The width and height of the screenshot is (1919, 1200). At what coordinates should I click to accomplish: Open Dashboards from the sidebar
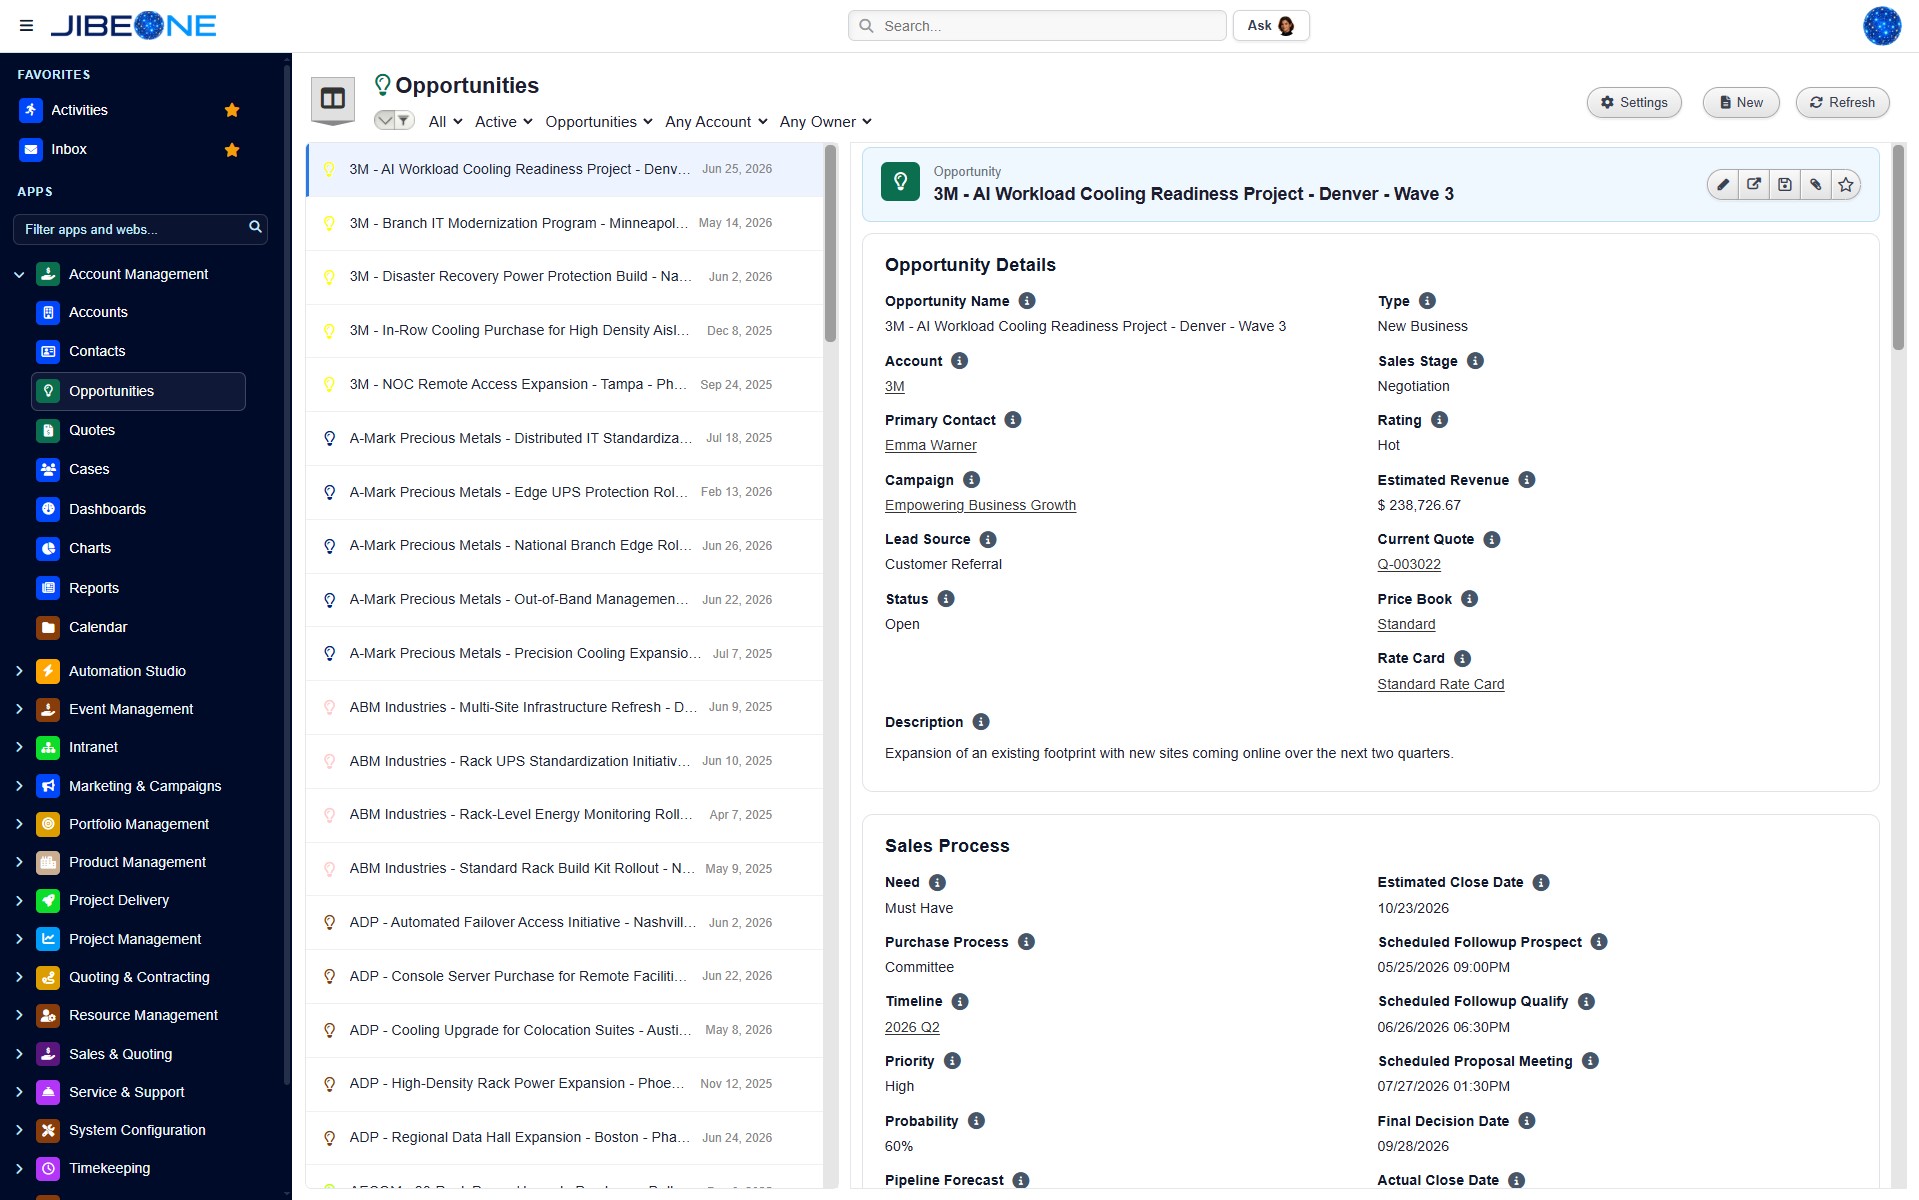[107, 510]
